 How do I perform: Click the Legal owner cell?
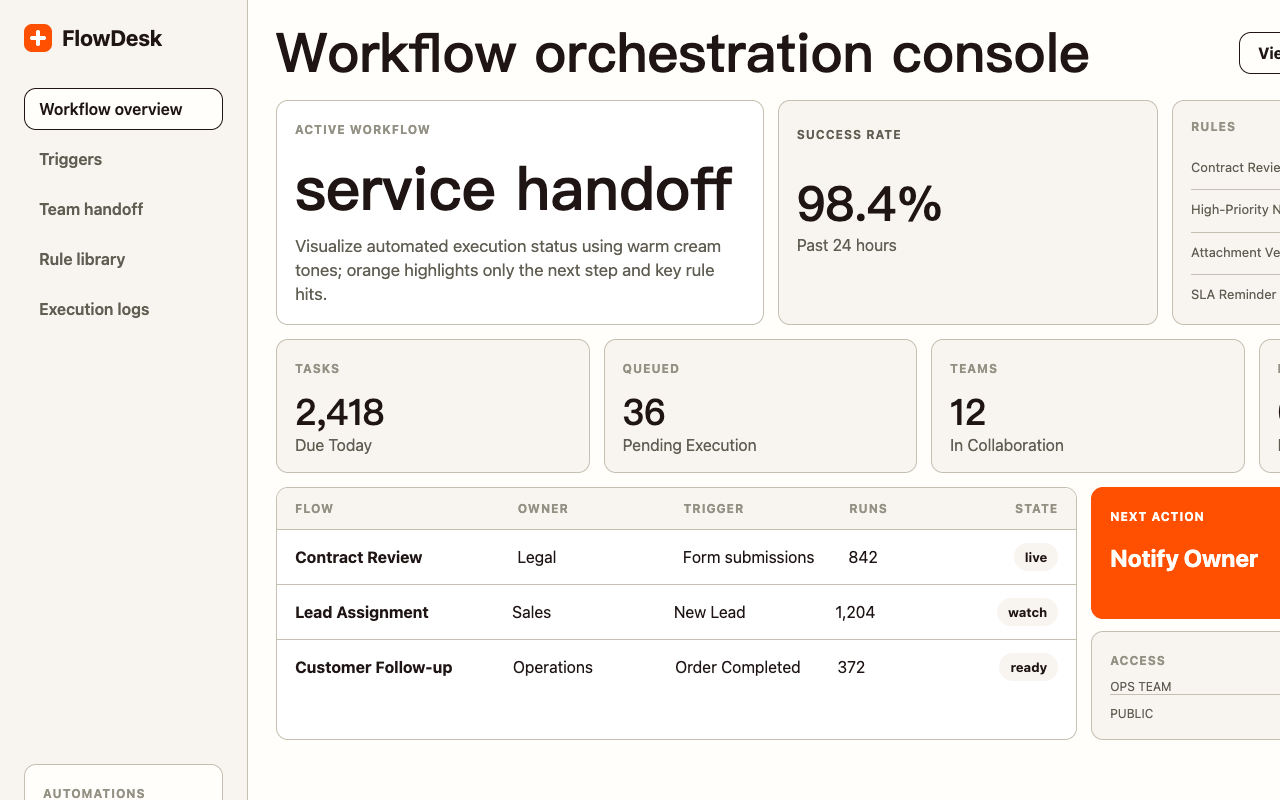pyautogui.click(x=537, y=557)
